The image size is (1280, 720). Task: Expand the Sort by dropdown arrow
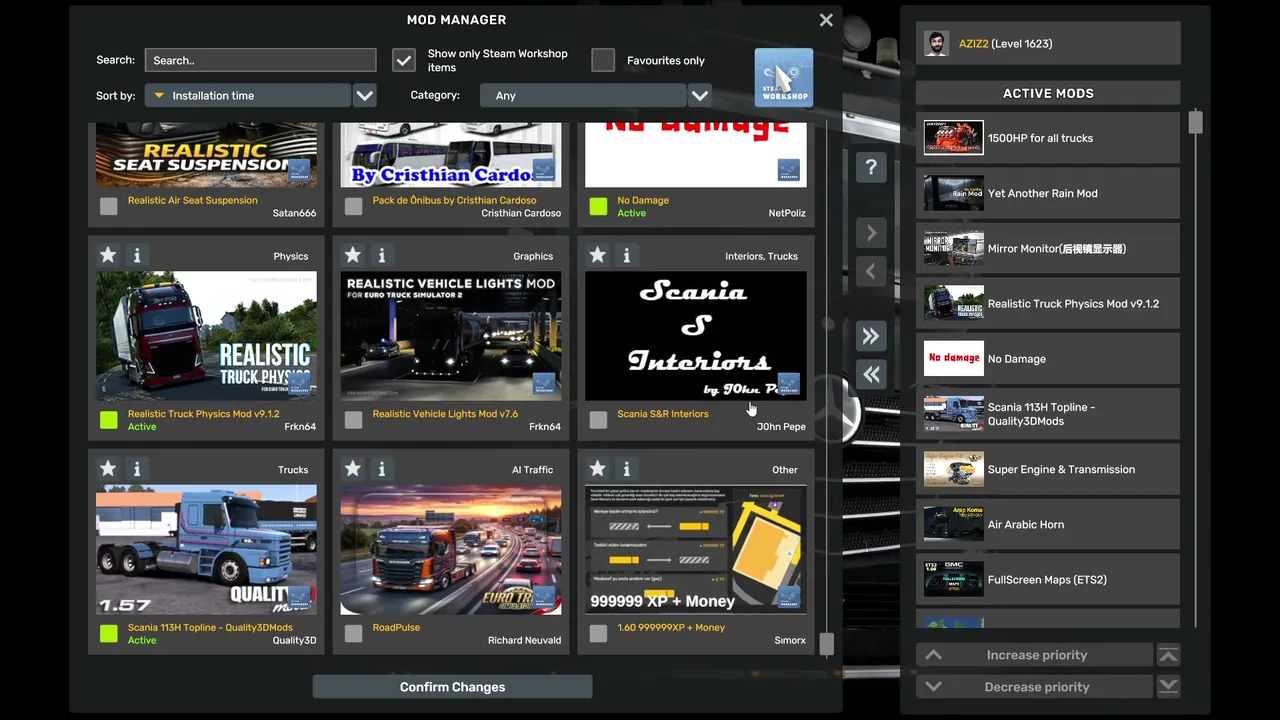[x=365, y=95]
